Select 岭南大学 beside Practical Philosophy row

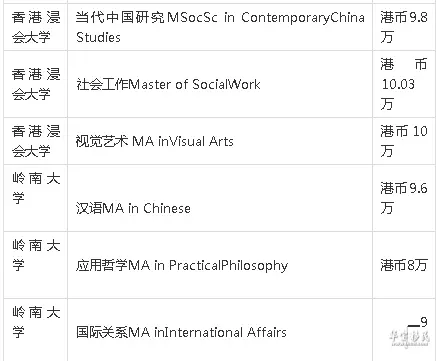(x=36, y=255)
